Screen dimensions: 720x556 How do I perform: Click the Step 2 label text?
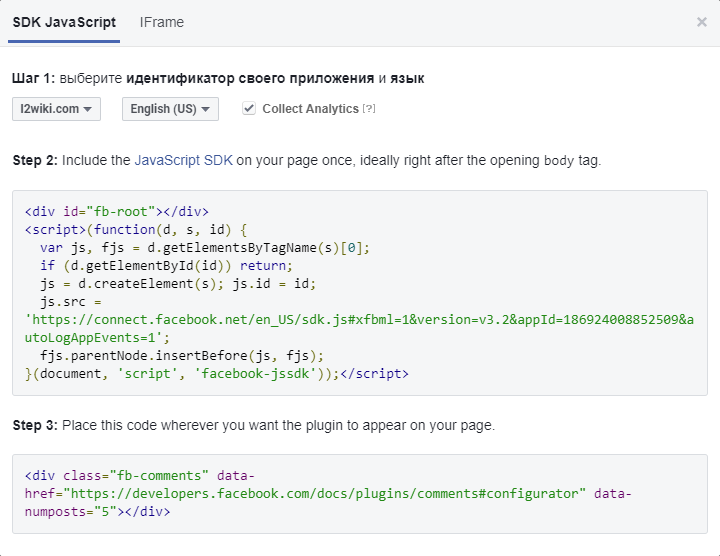35,160
